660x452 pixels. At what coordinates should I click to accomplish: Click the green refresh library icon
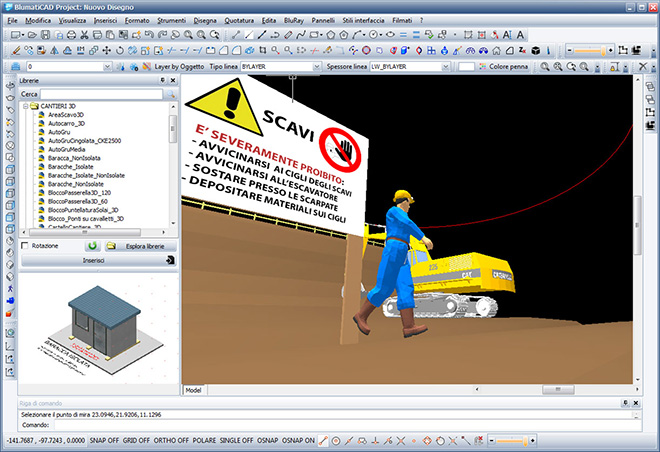pos(91,245)
